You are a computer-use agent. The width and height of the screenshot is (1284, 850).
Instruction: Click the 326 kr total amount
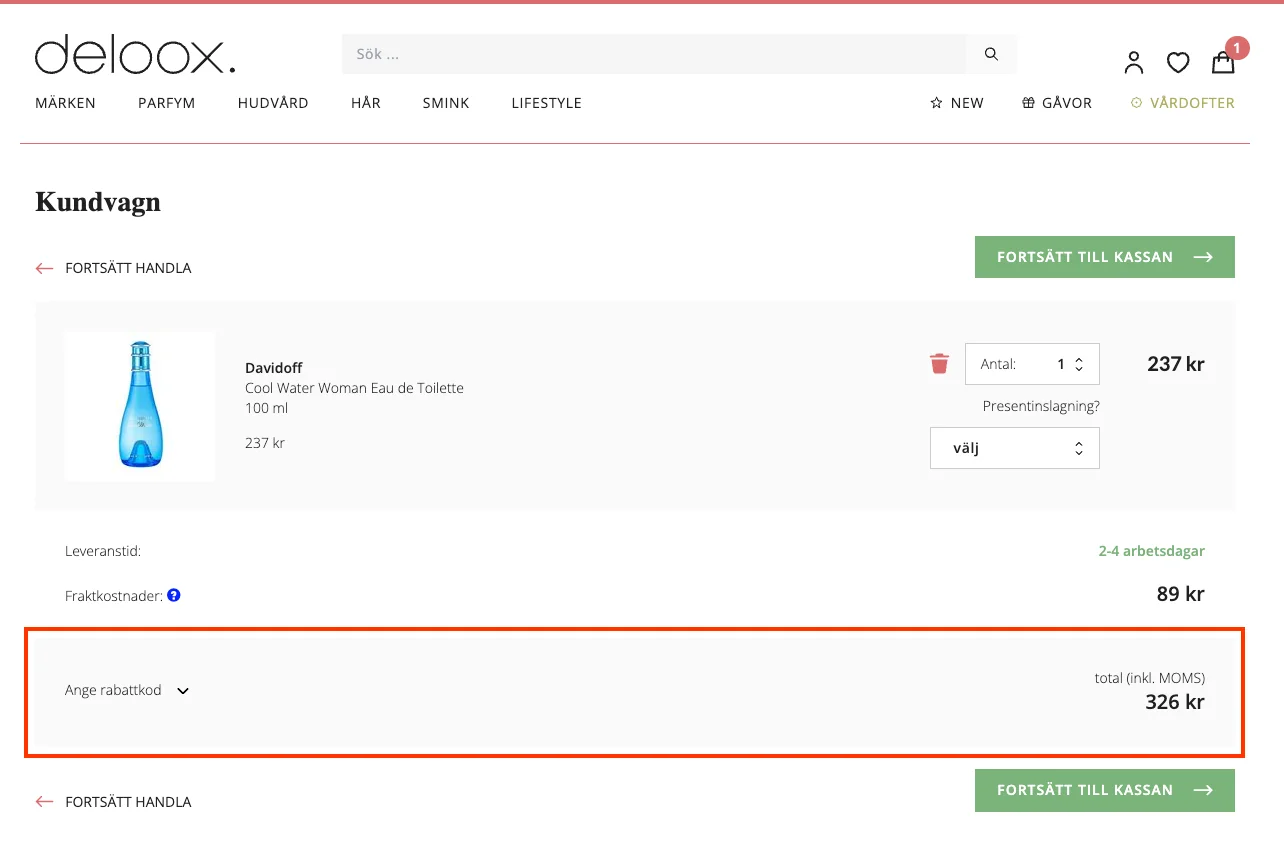click(x=1175, y=702)
